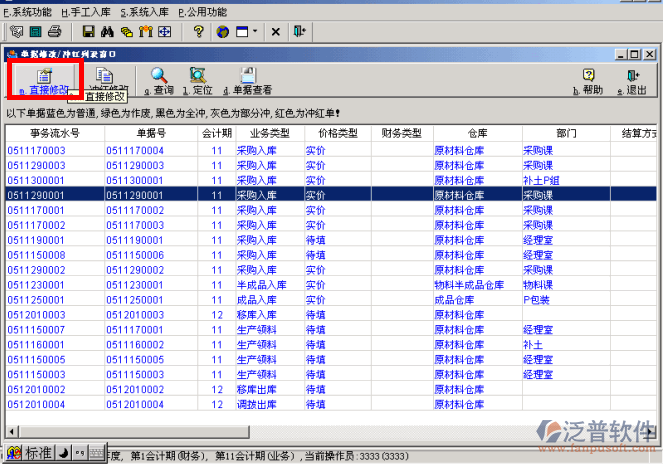Click the 直接修改 (direct edit) toolbar button
The image size is (666, 464).
tap(42, 82)
